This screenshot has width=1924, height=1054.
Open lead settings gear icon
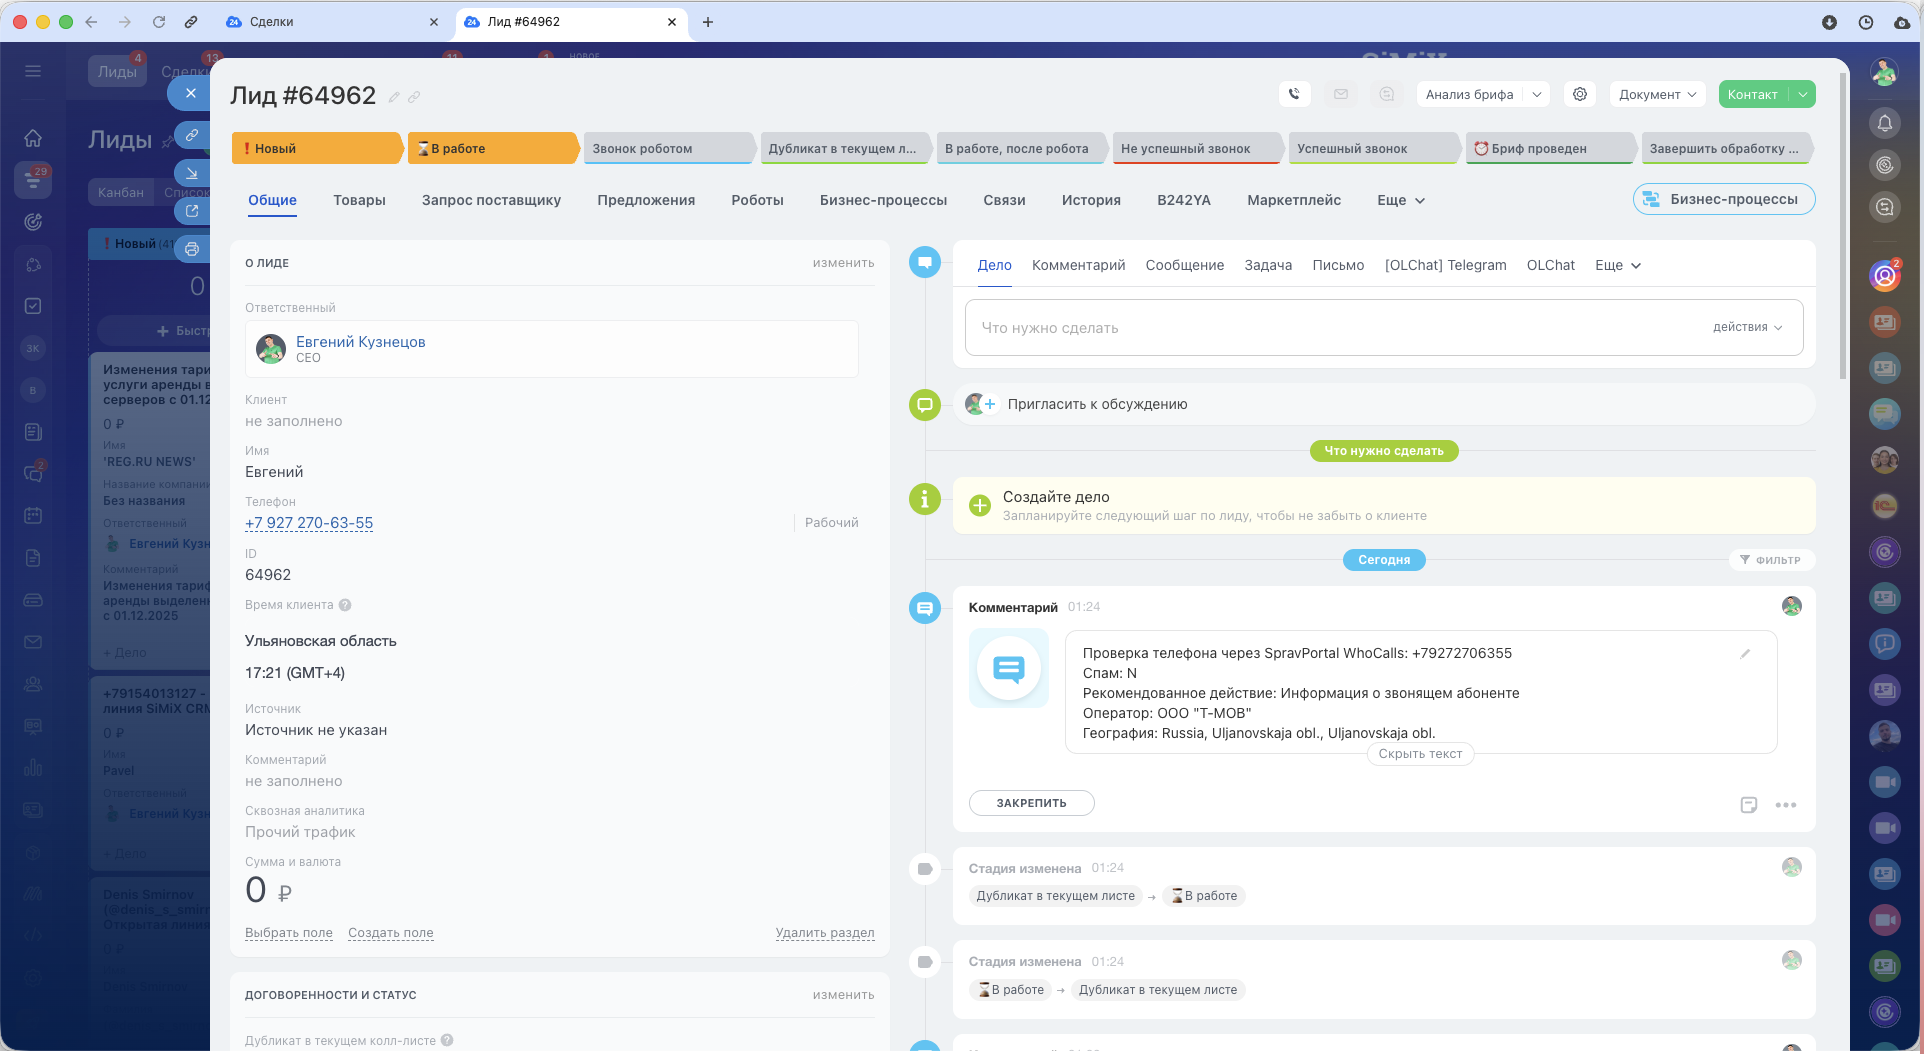[1580, 94]
